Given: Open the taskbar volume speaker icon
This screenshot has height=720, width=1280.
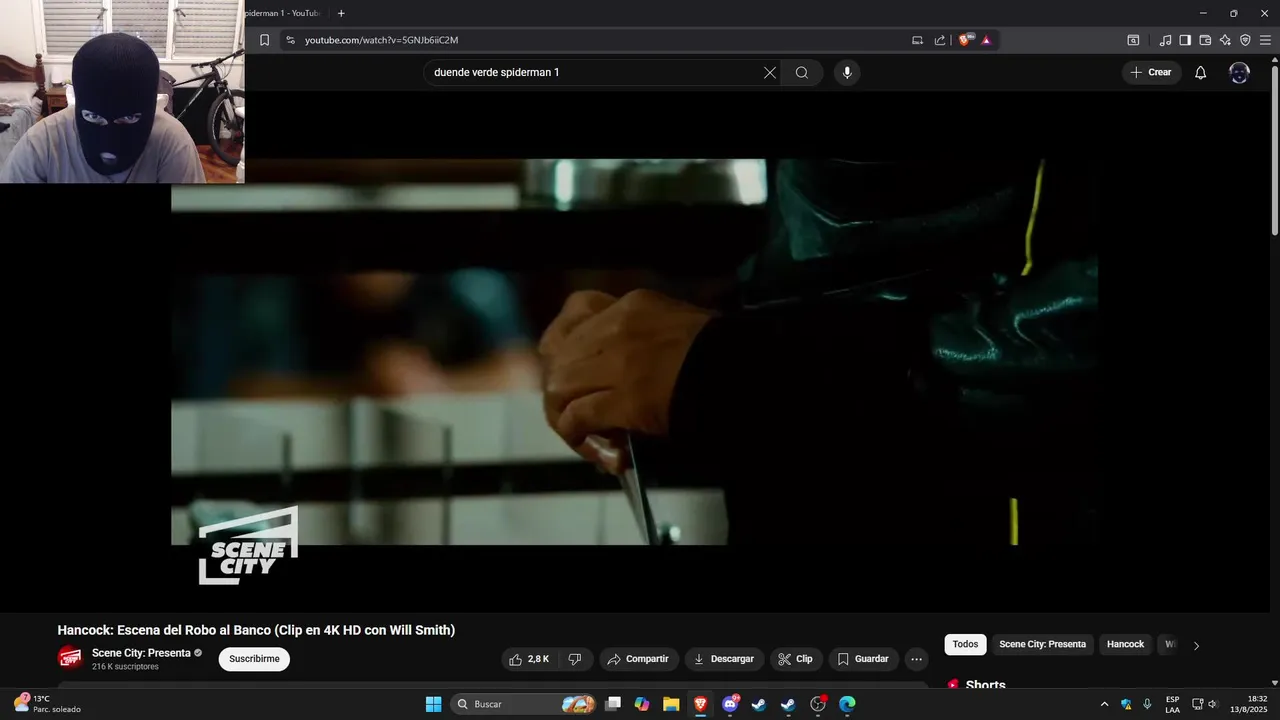Looking at the screenshot, I should click(x=1212, y=704).
